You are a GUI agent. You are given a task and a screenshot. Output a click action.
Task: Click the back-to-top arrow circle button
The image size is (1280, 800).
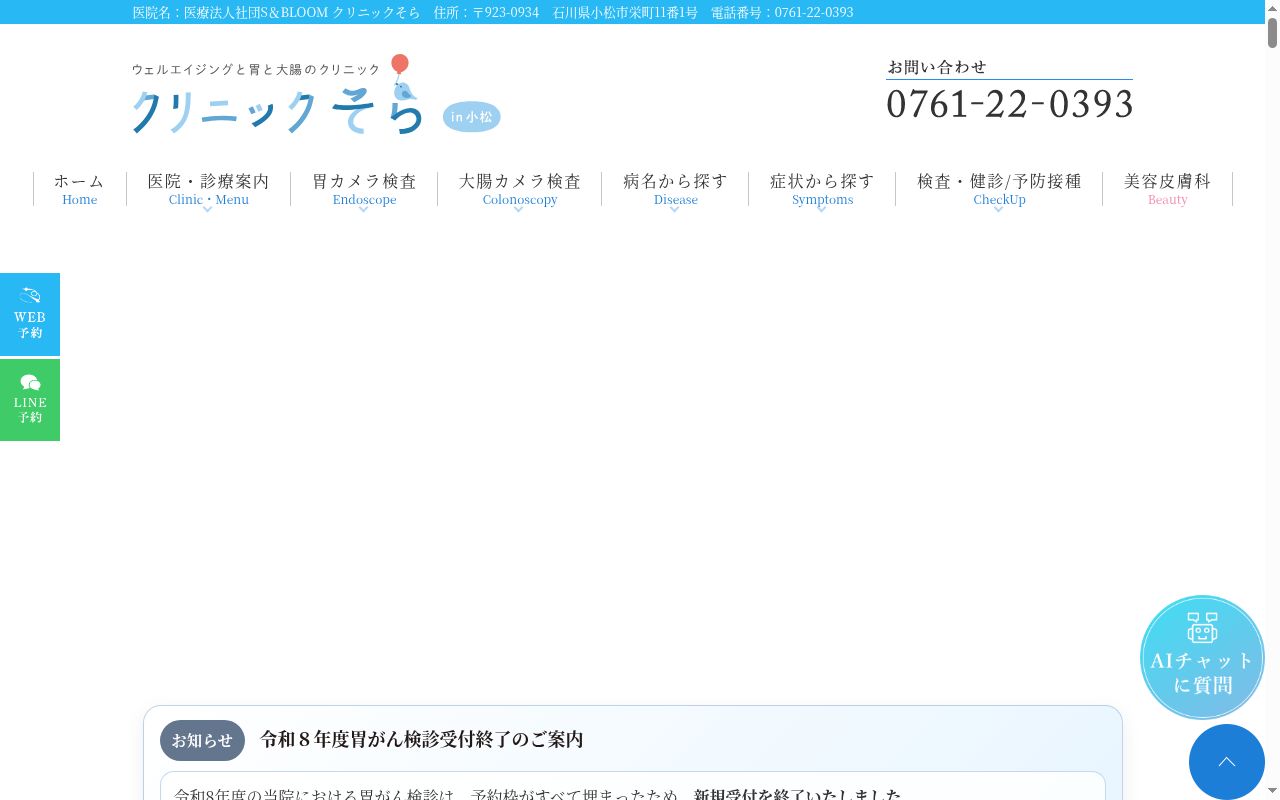(1227, 762)
